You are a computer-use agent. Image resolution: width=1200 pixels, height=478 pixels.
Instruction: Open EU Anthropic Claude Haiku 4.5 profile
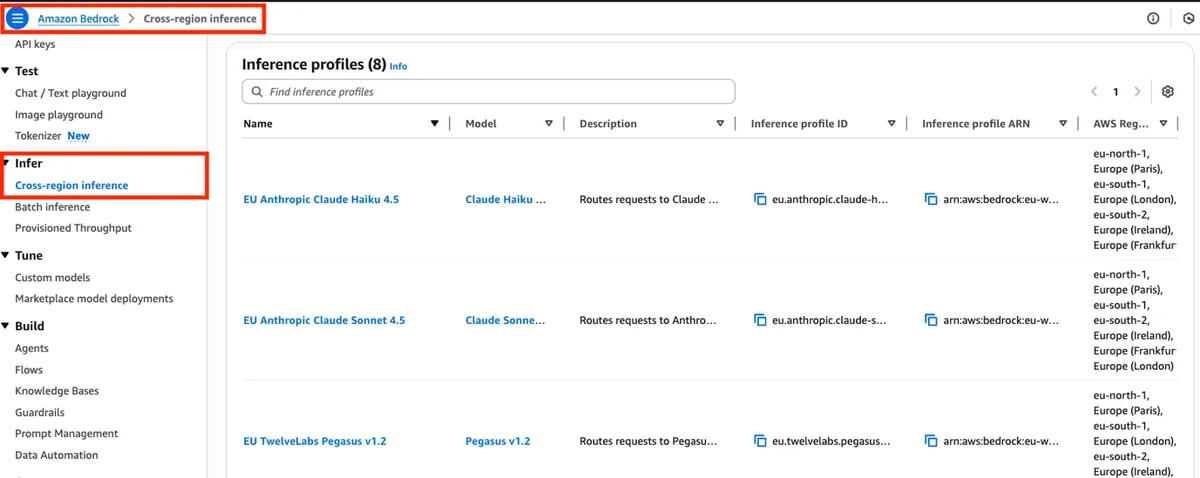click(321, 200)
